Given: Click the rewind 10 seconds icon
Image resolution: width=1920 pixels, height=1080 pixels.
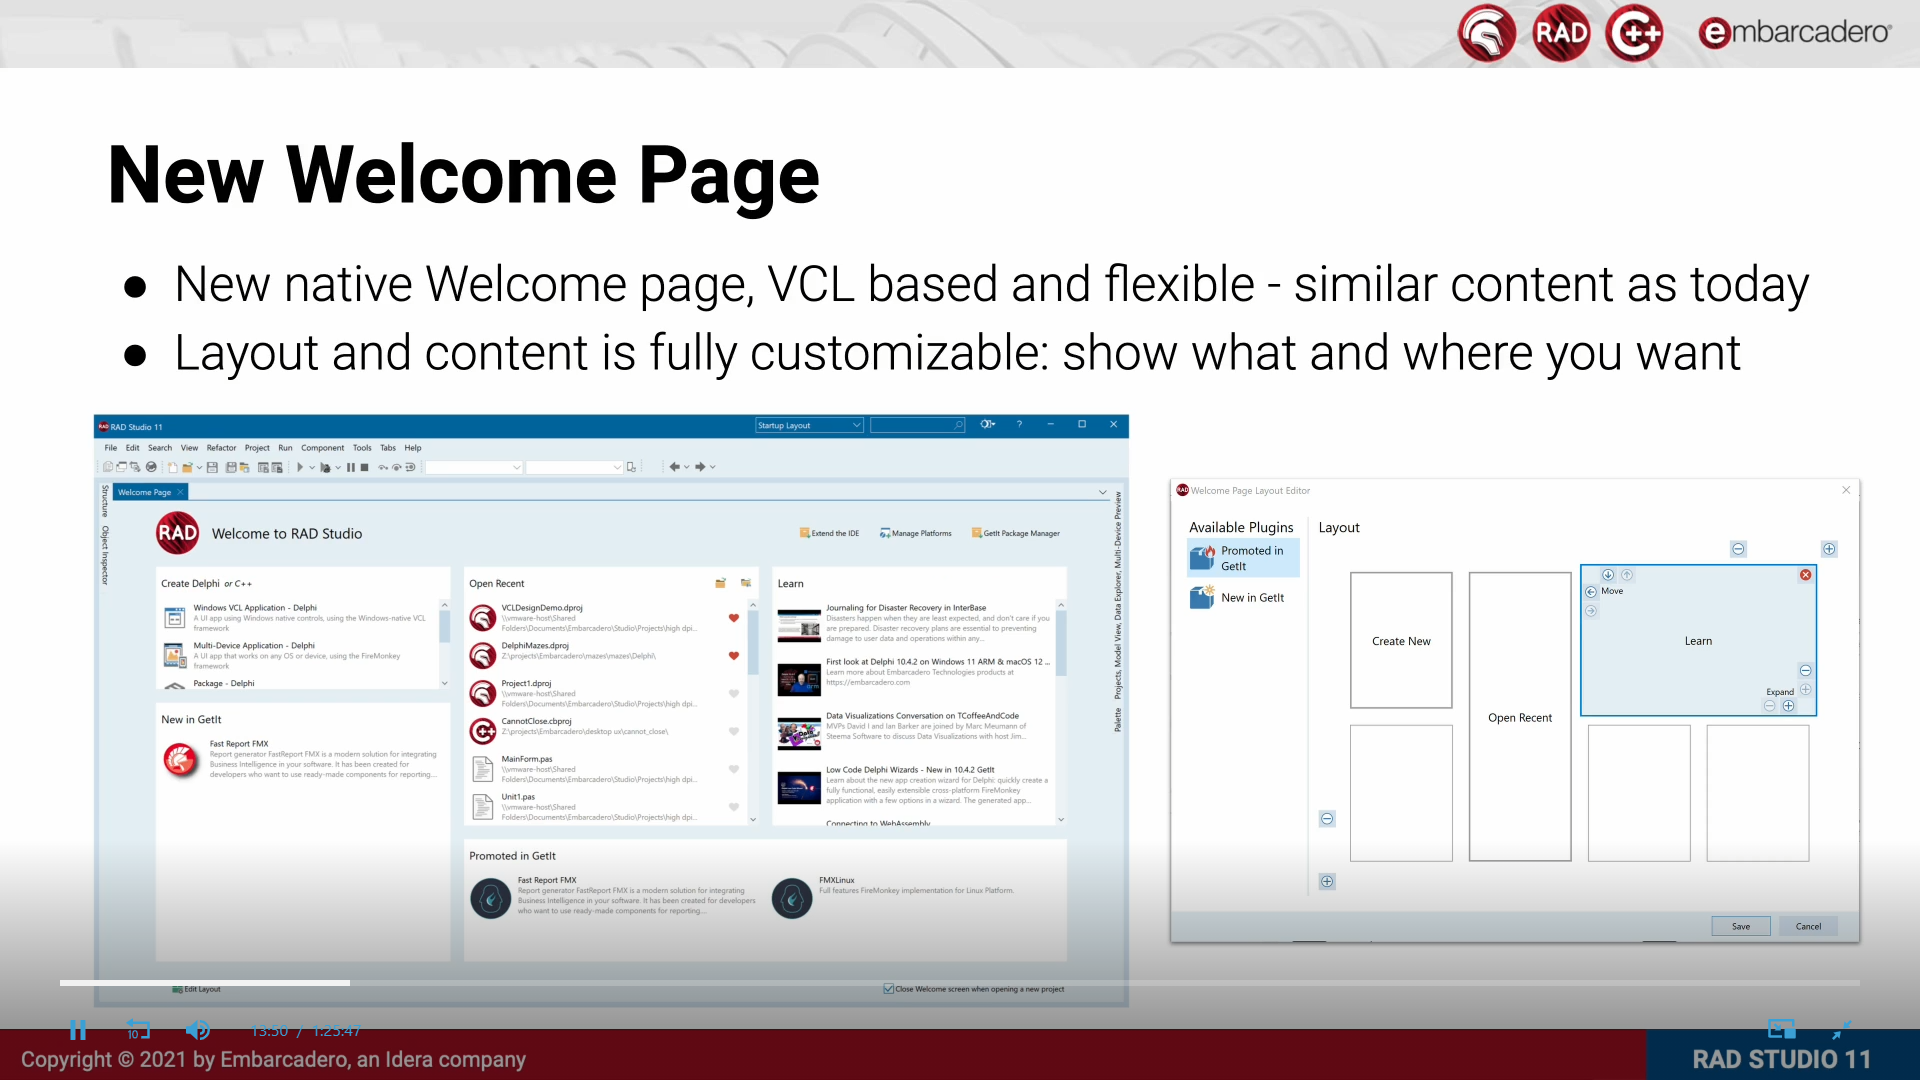Looking at the screenshot, I should pos(138,1030).
